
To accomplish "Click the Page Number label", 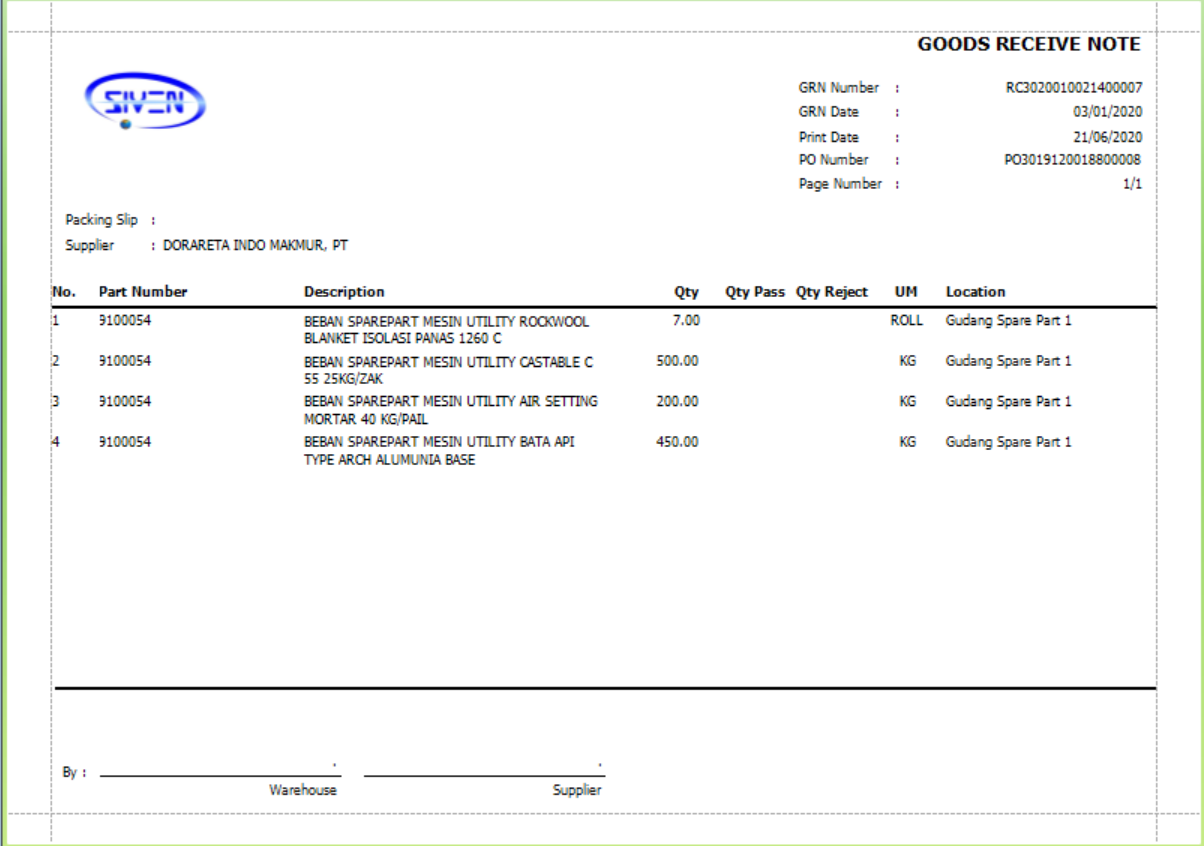I will (x=840, y=184).
